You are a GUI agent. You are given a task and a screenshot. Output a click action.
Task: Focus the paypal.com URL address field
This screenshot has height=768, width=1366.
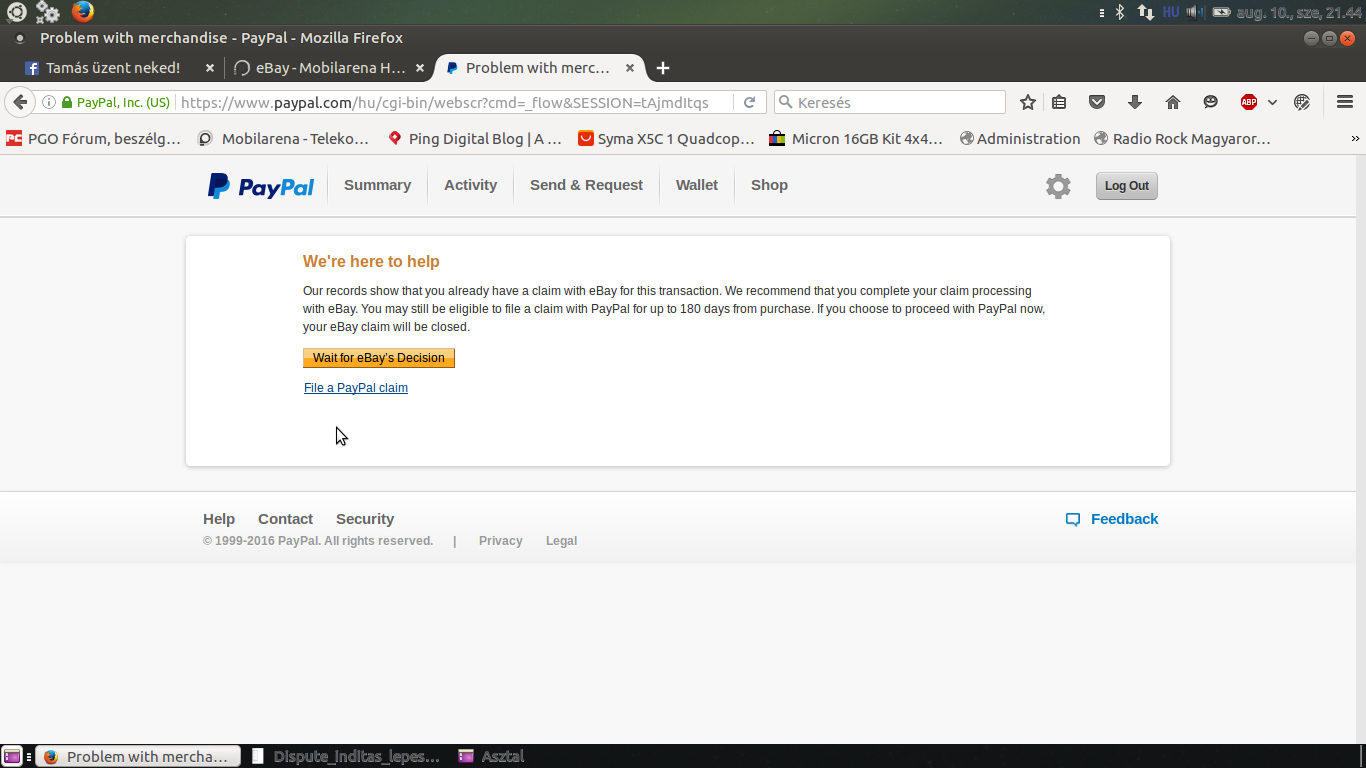[455, 102]
